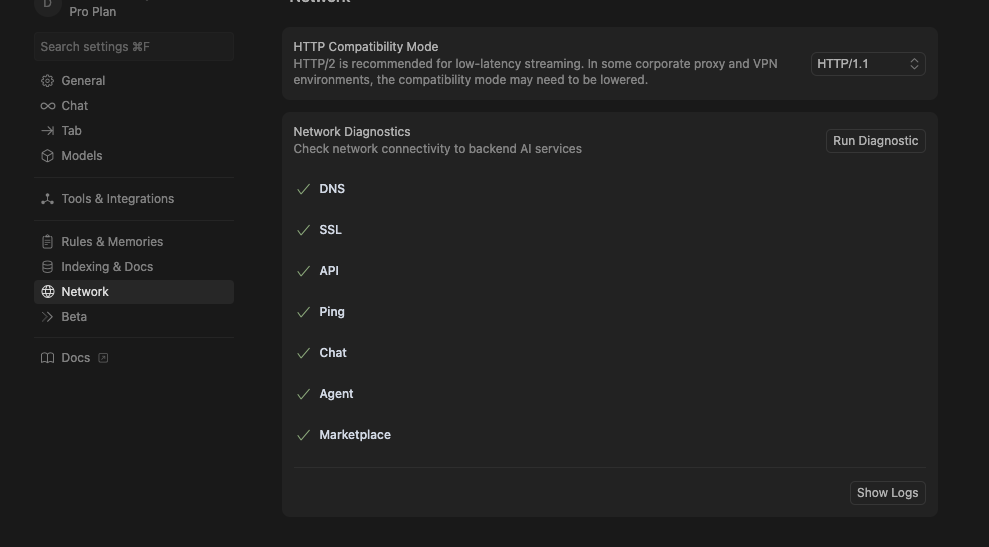Click the Show Logs button
This screenshot has width=989, height=547.
point(887,493)
